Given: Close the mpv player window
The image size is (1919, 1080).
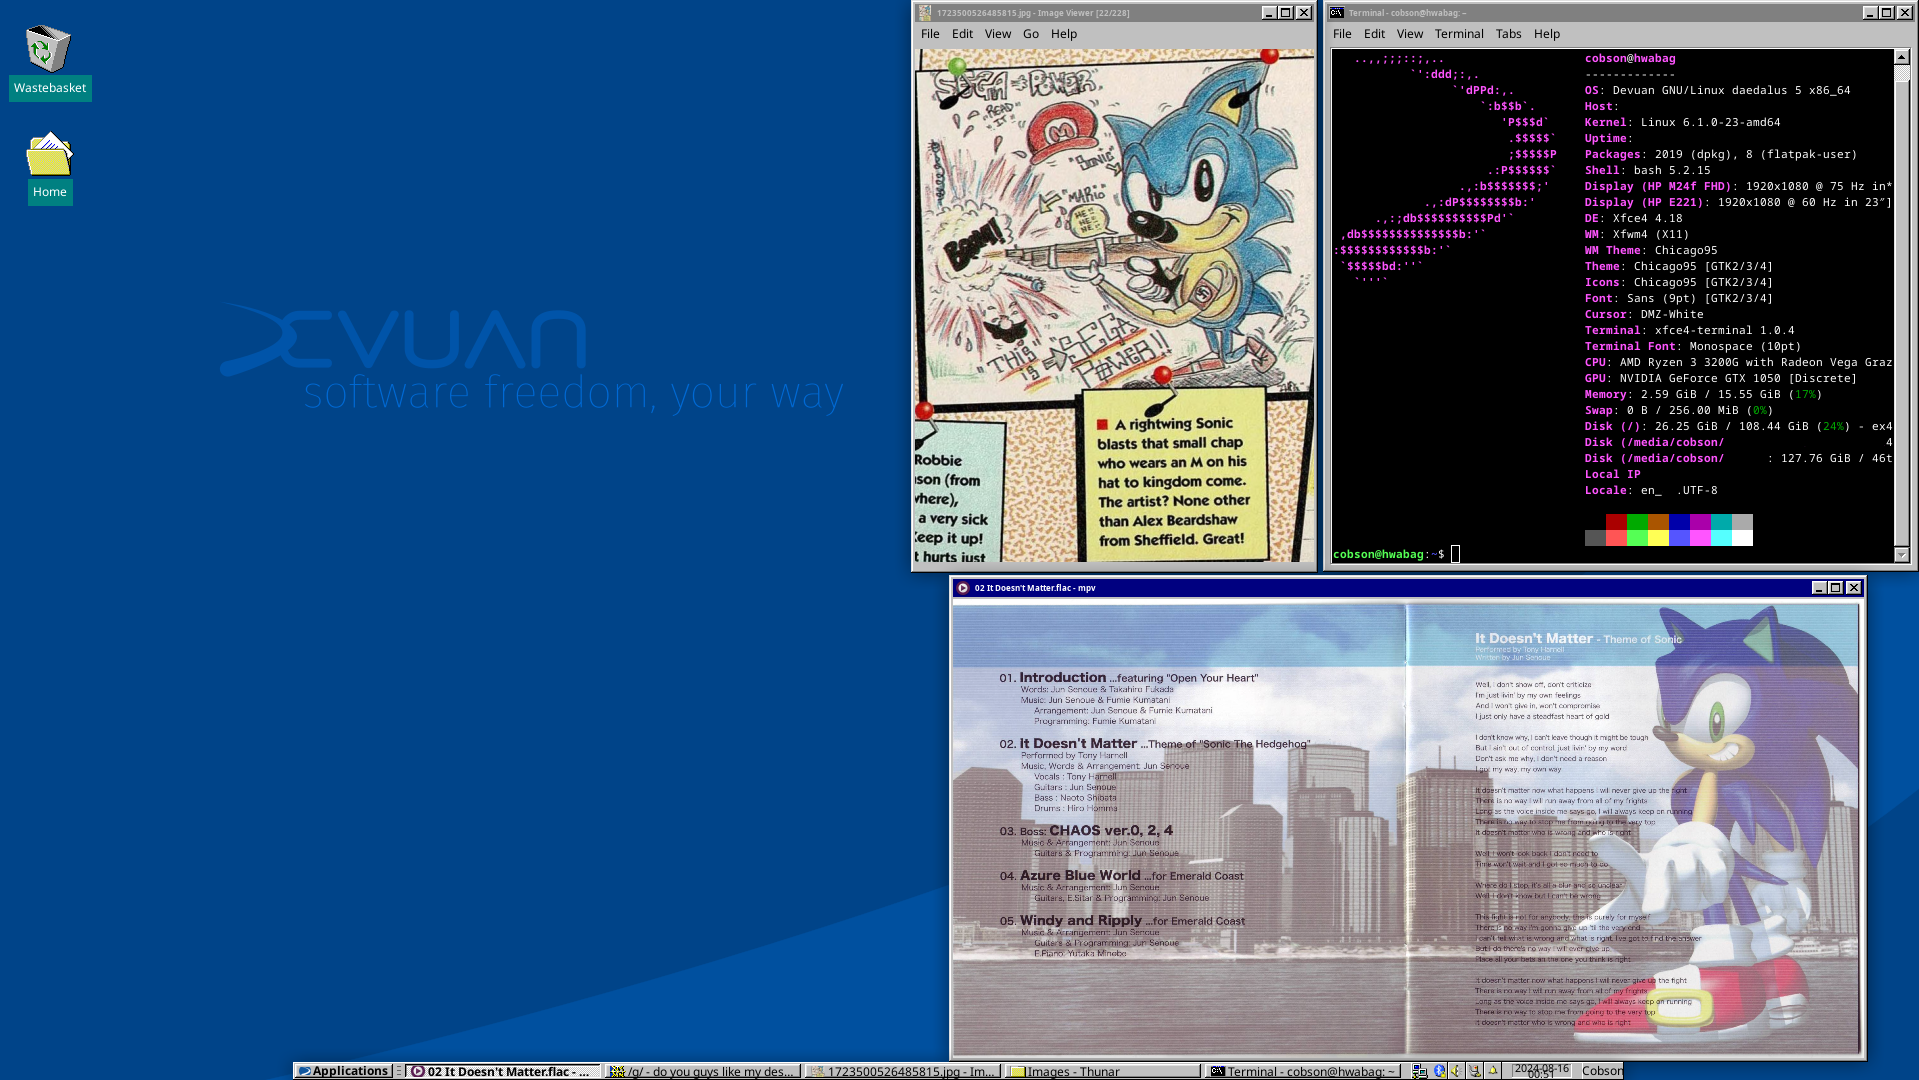Looking at the screenshot, I should pos(1854,588).
